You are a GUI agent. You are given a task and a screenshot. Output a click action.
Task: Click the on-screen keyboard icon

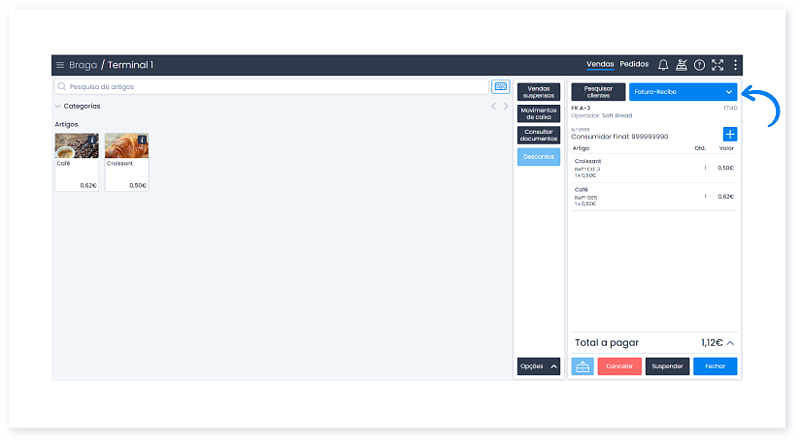coord(501,87)
